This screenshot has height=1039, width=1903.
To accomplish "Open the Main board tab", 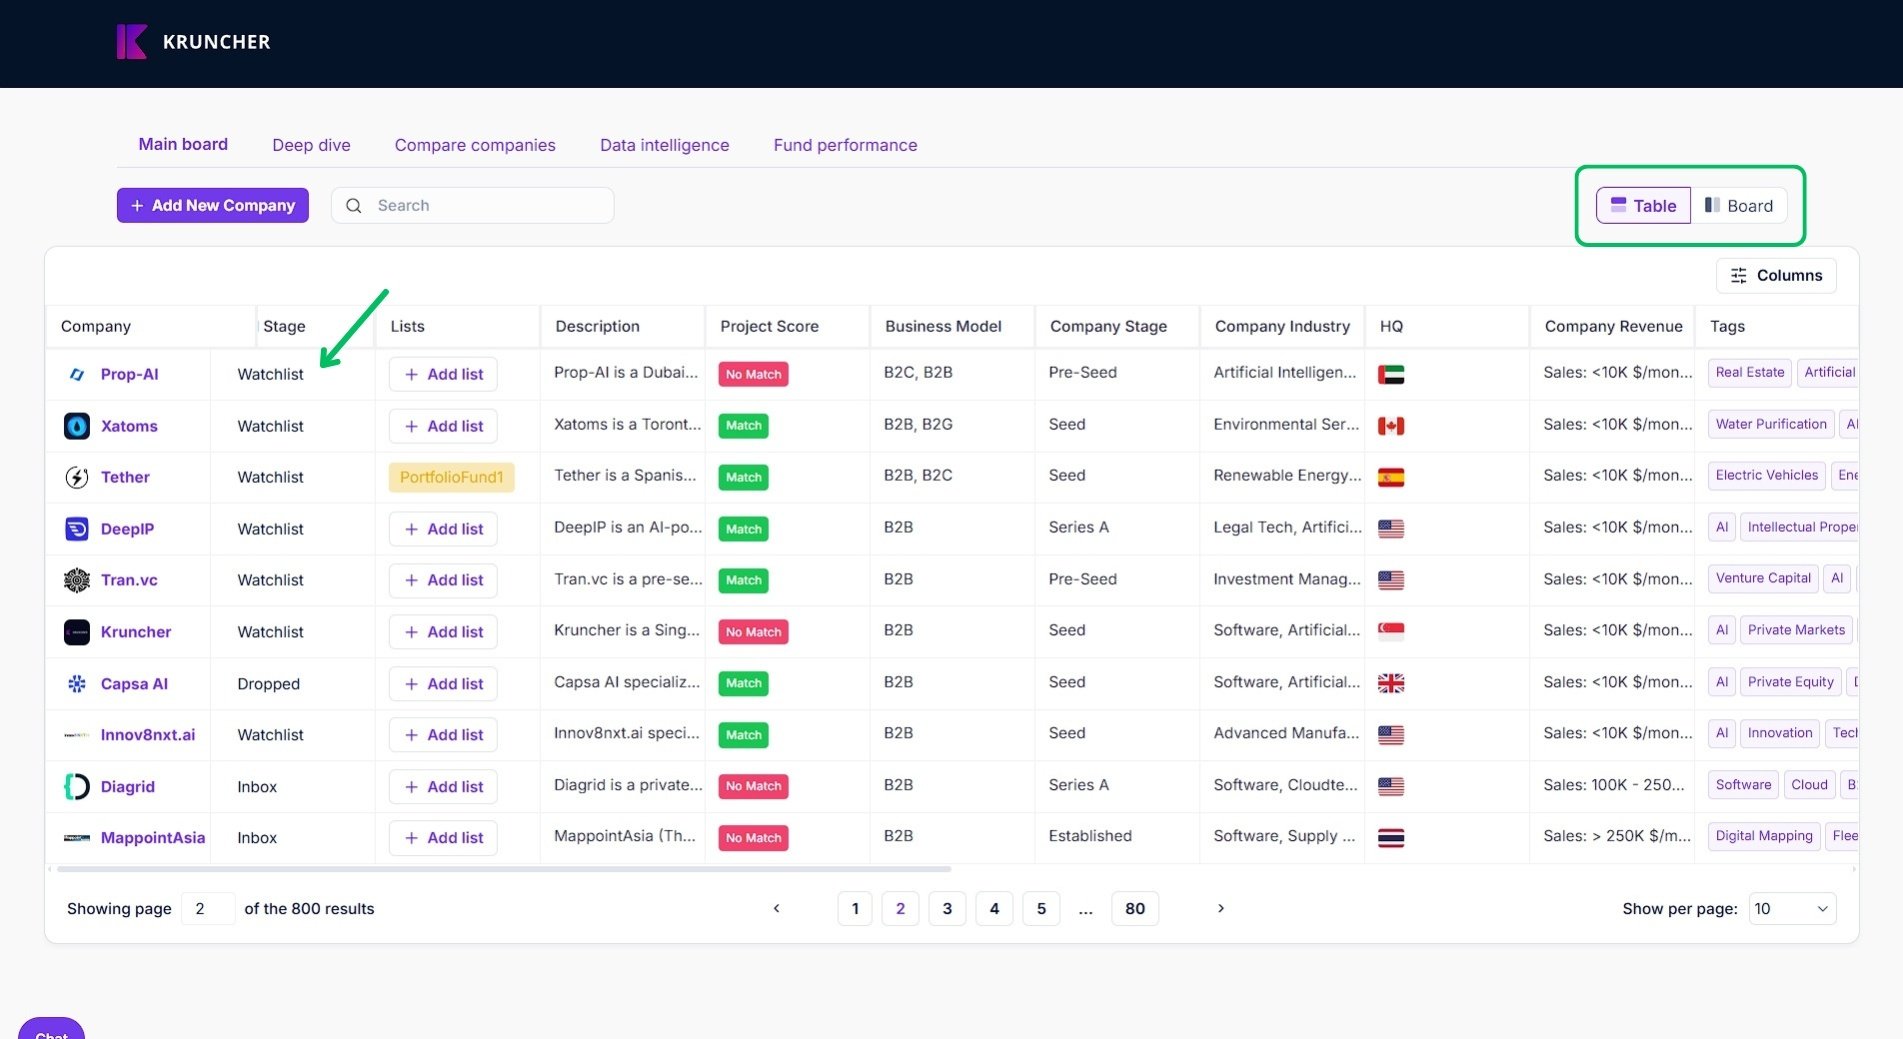I will pos(183,144).
